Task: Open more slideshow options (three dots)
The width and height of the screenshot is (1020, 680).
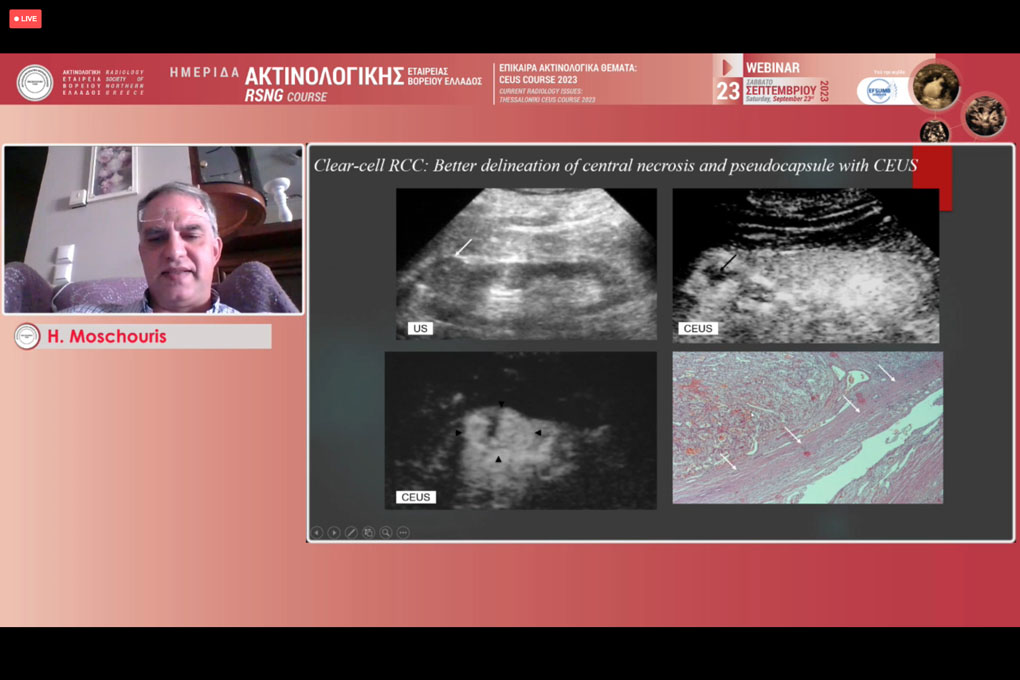Action: coord(403,533)
